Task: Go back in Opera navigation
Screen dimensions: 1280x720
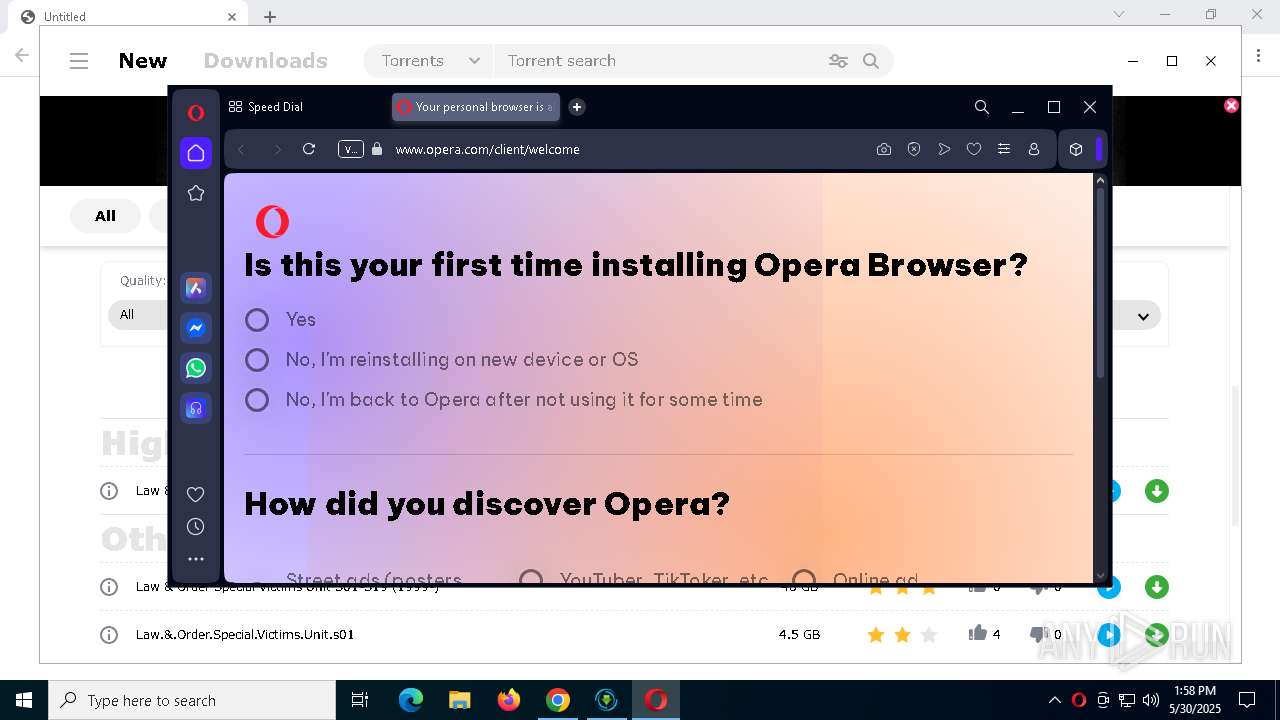Action: (x=241, y=149)
